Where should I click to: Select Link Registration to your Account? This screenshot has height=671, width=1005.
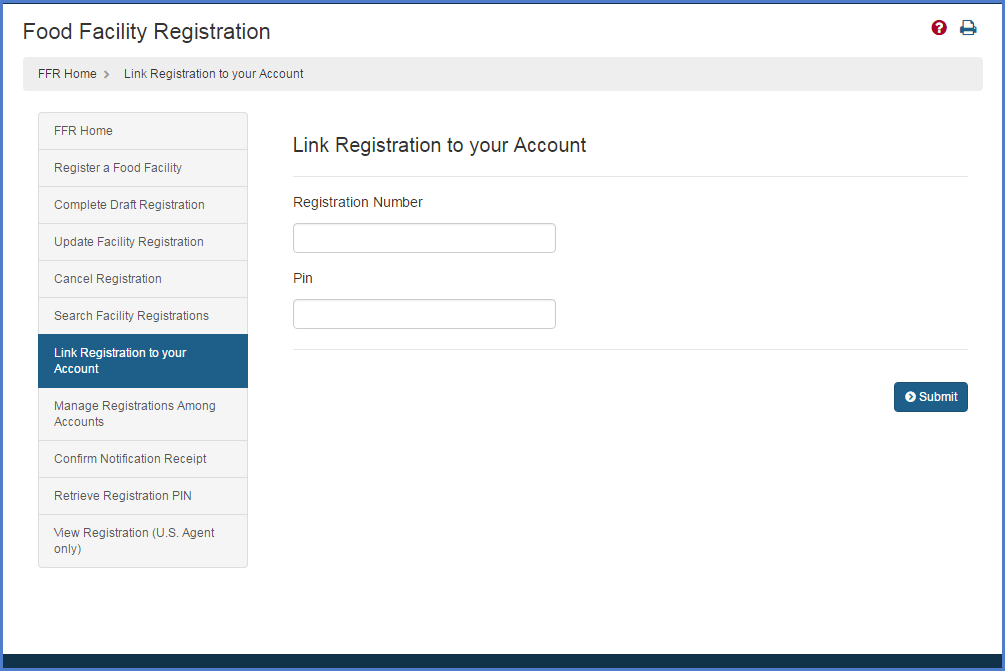tap(120, 361)
